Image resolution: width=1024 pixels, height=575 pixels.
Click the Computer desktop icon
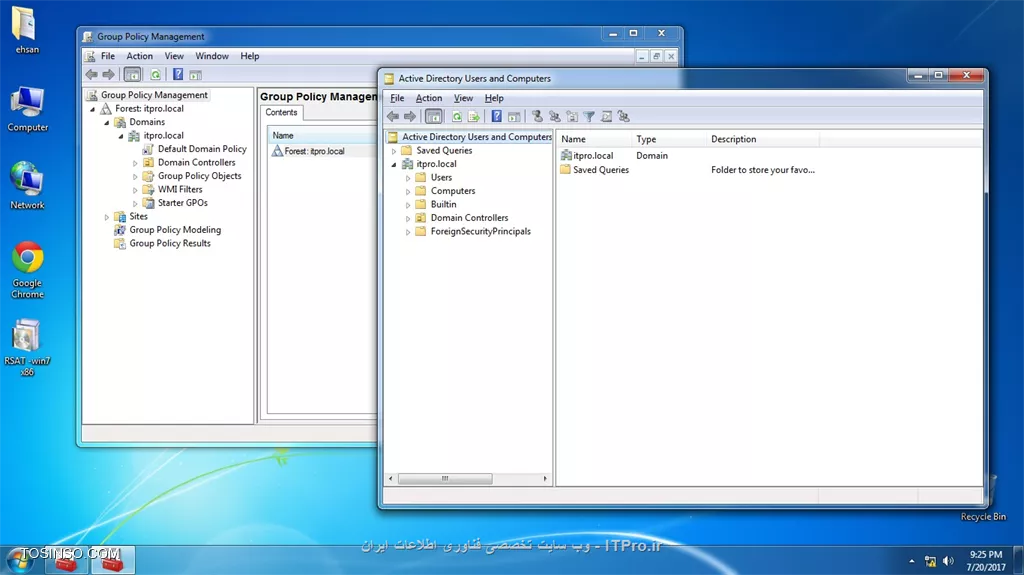tap(27, 108)
